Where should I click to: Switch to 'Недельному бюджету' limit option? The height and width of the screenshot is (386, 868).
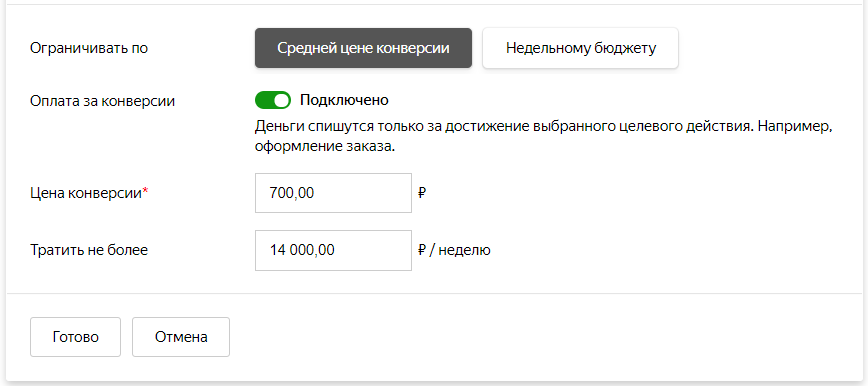pos(580,48)
